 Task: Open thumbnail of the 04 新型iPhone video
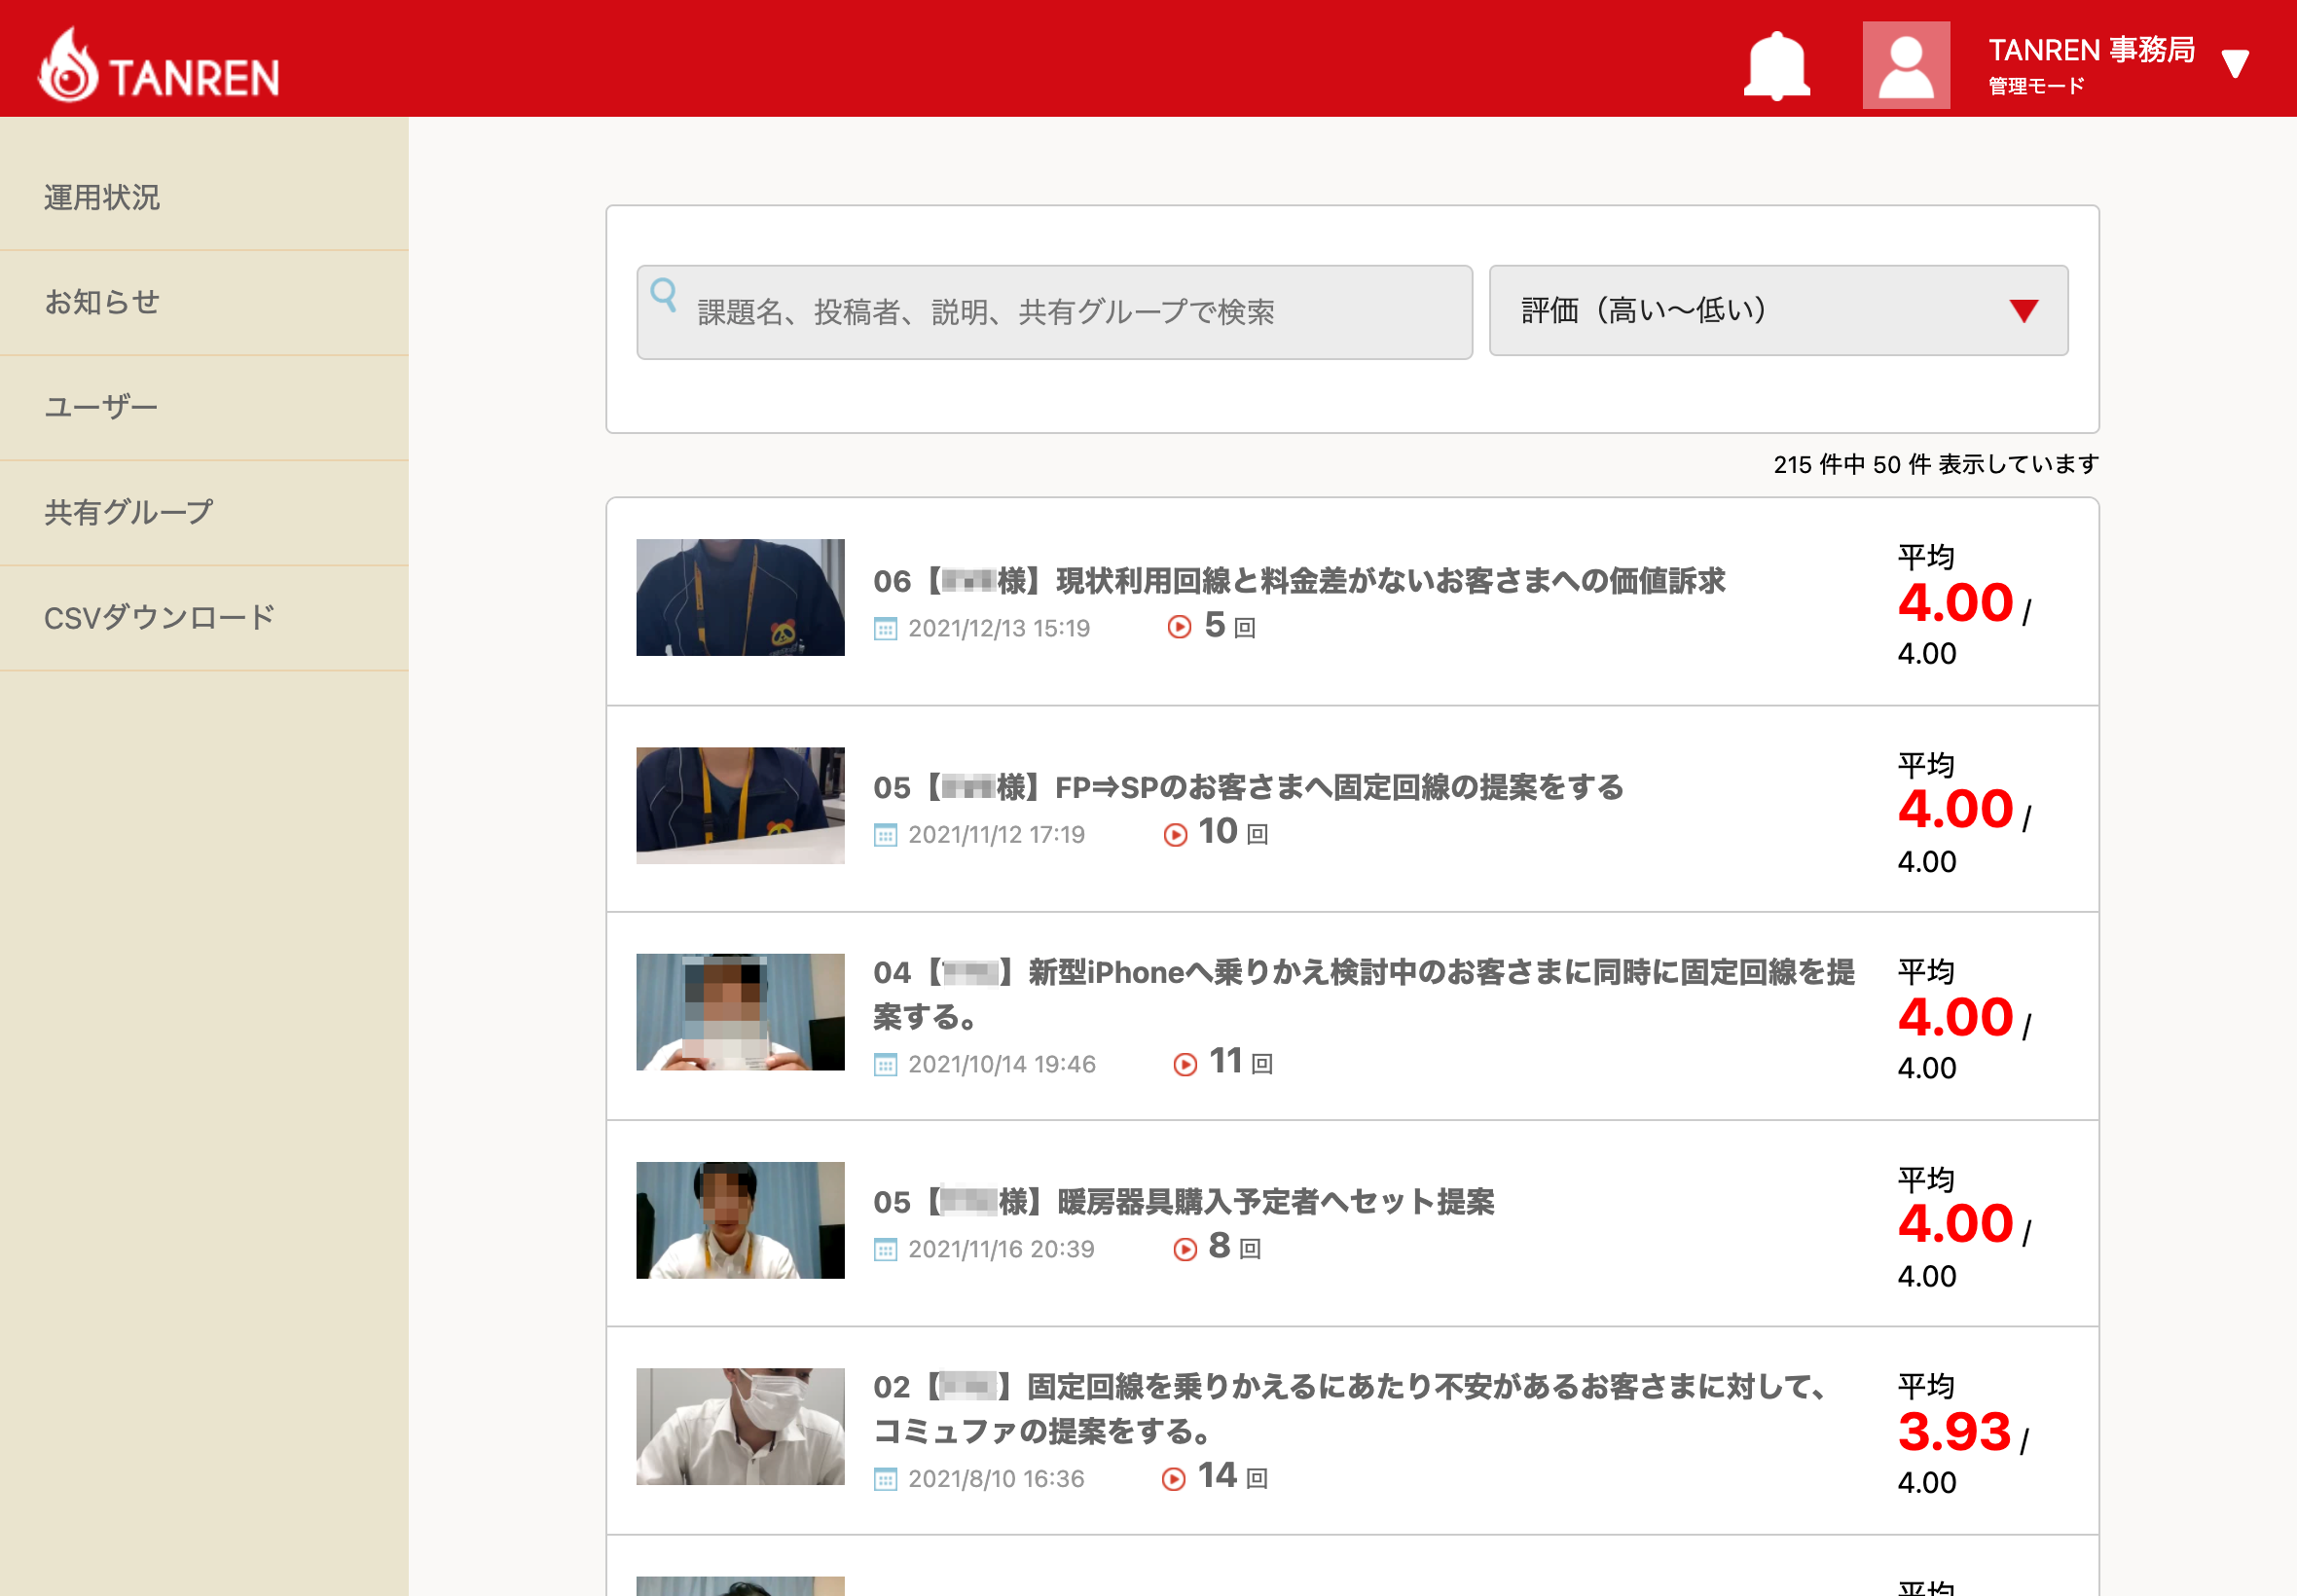tap(740, 1012)
